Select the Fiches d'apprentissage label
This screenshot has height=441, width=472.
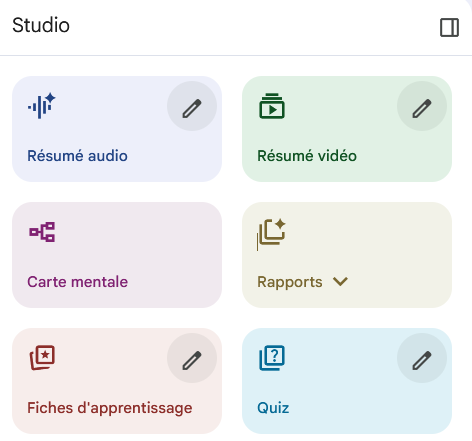(x=110, y=408)
